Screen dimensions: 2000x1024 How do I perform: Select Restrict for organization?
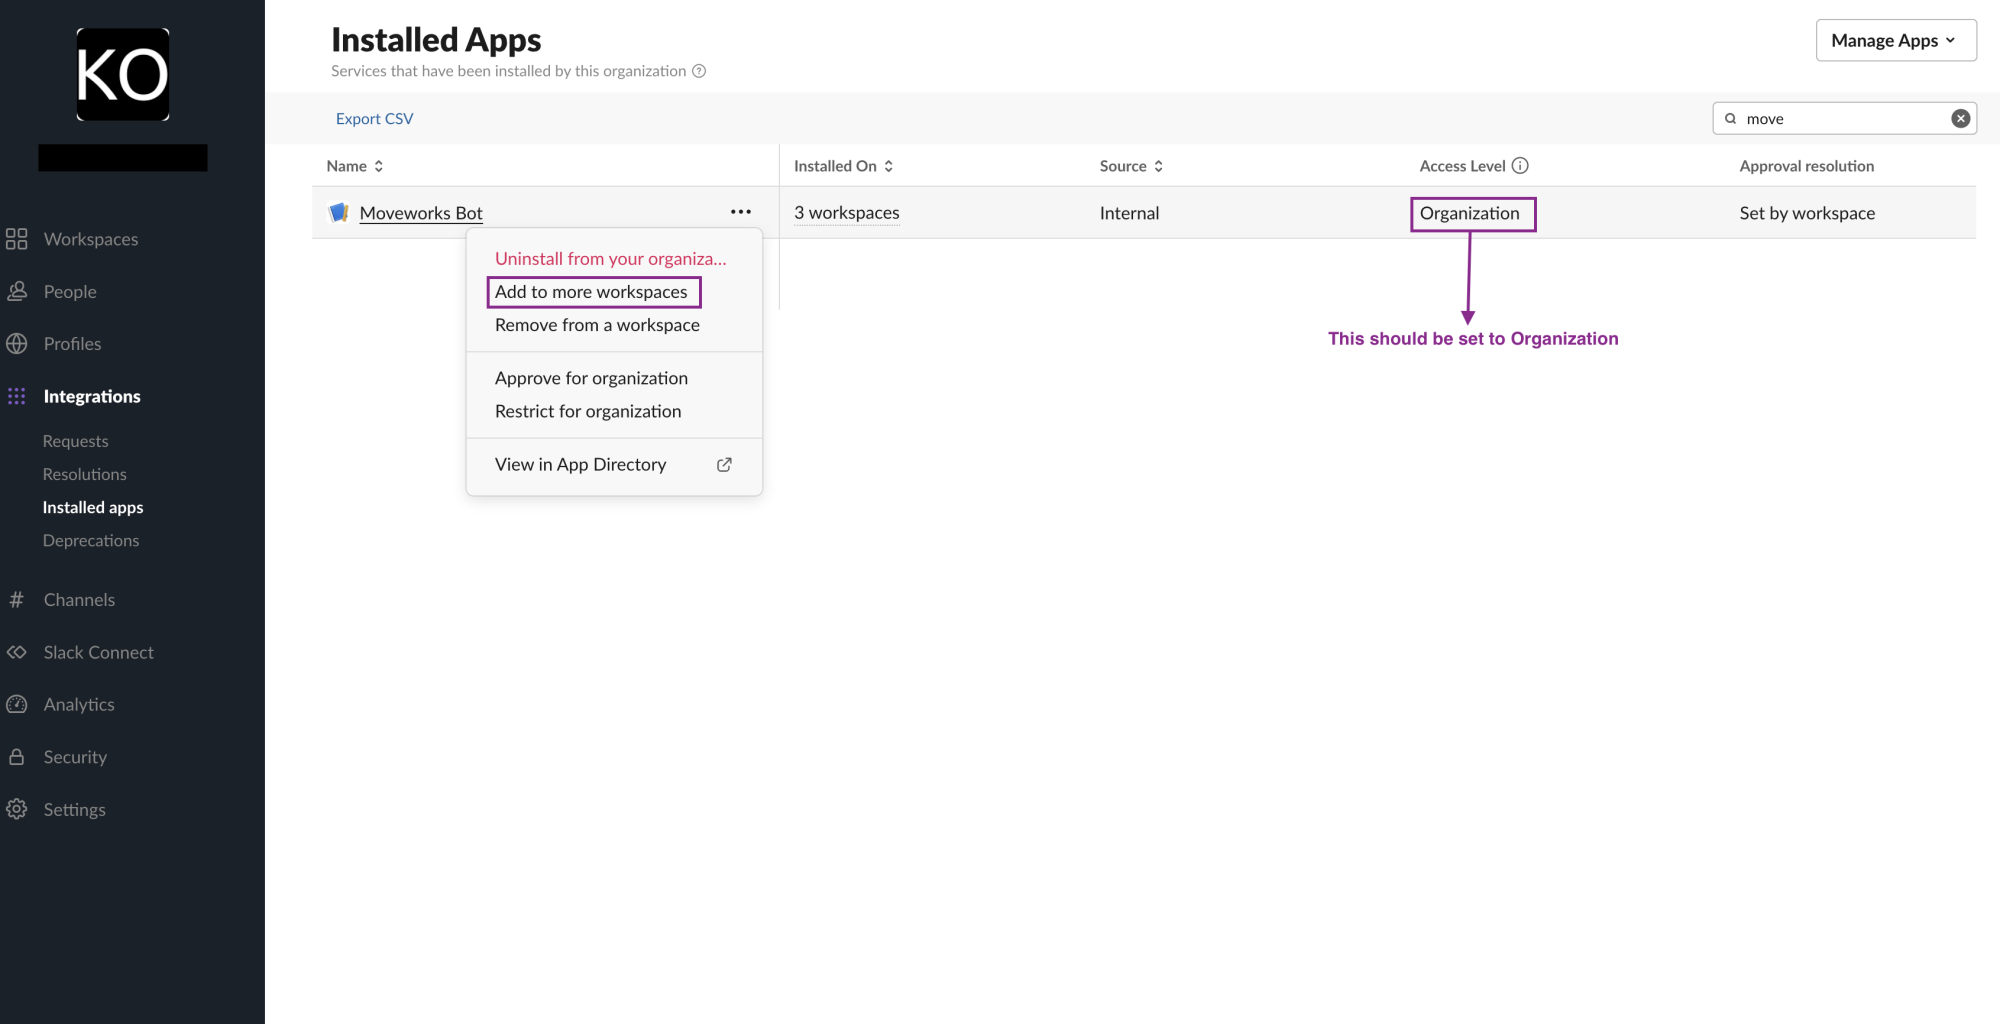(x=588, y=411)
